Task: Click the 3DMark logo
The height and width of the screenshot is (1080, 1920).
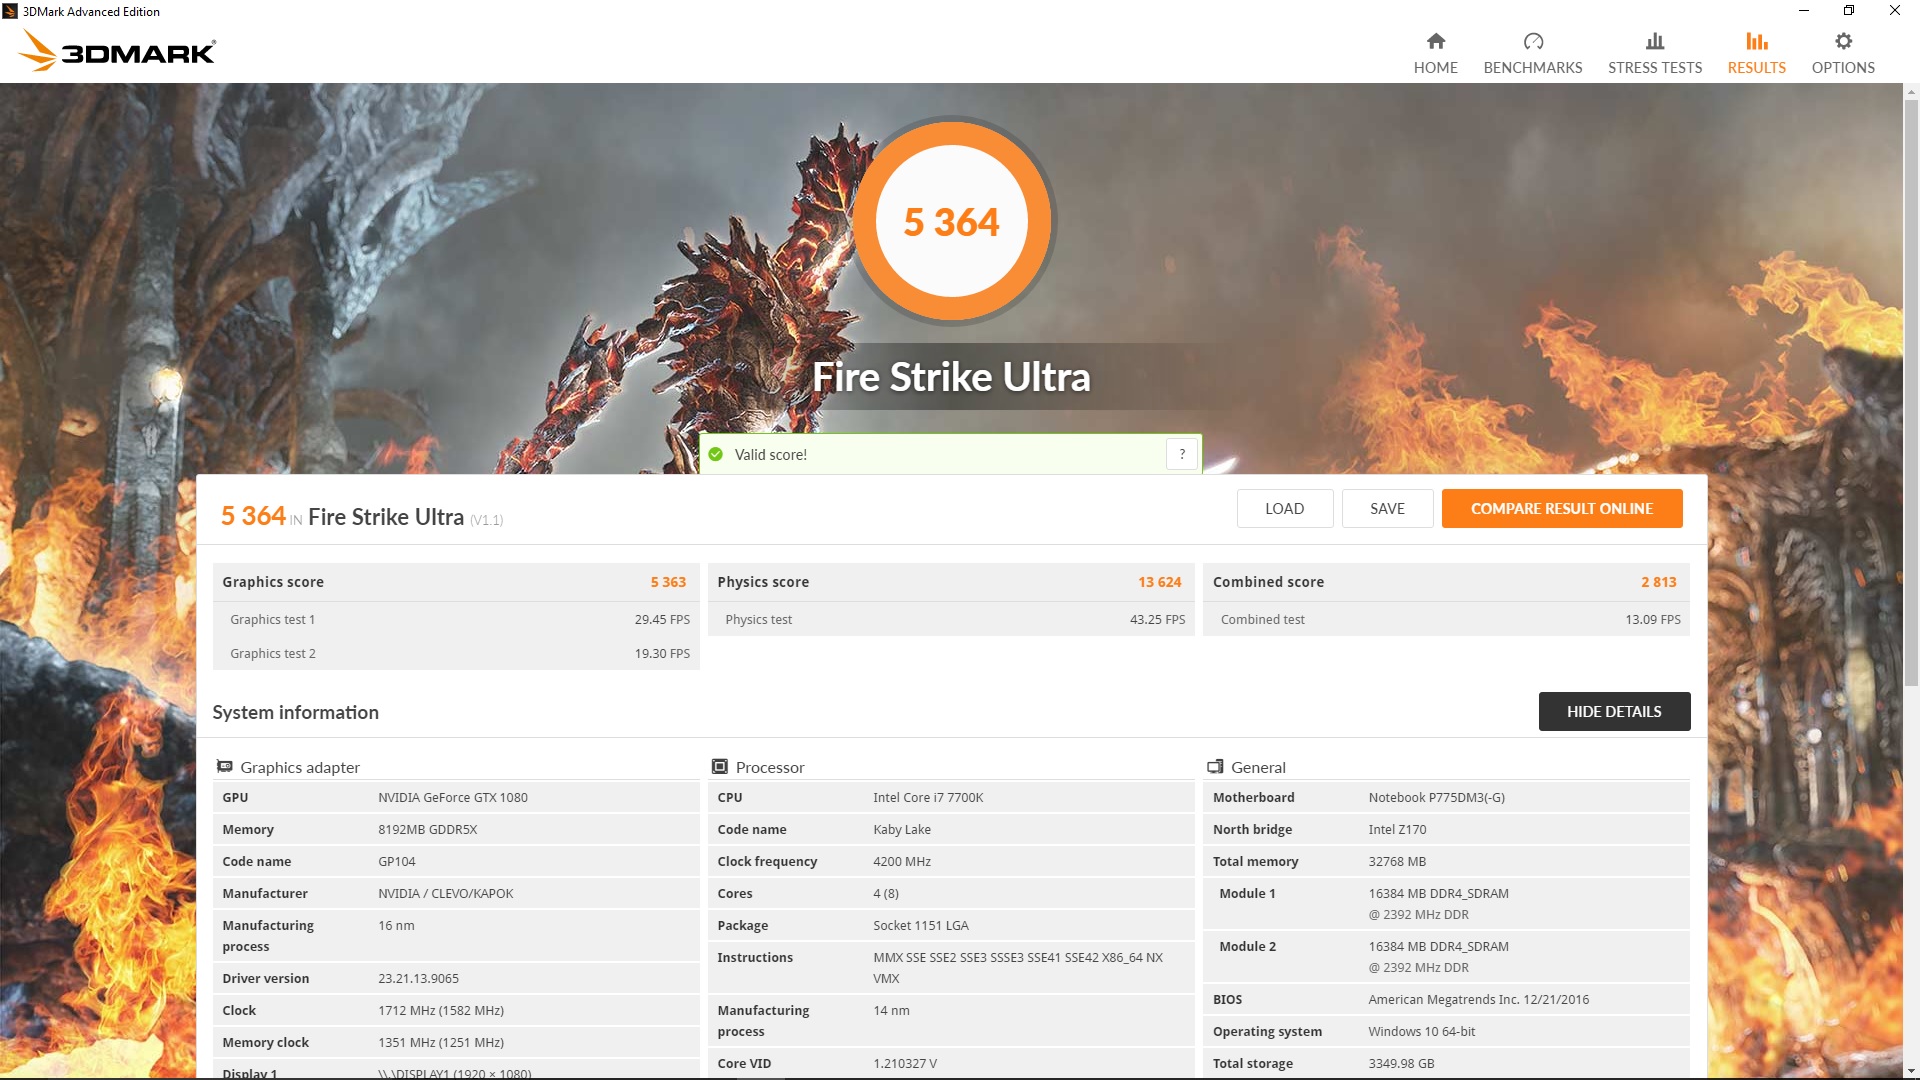Action: [117, 50]
